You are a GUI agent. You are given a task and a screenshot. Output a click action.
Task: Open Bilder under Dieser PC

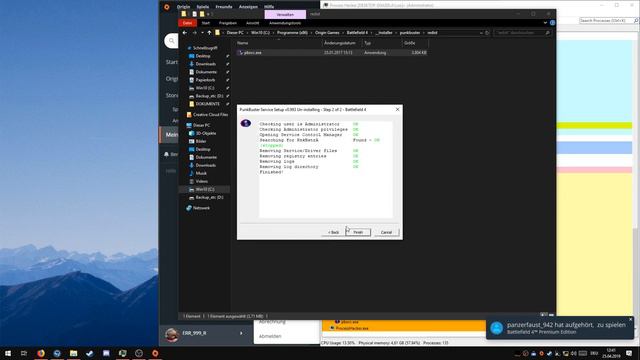[201, 141]
